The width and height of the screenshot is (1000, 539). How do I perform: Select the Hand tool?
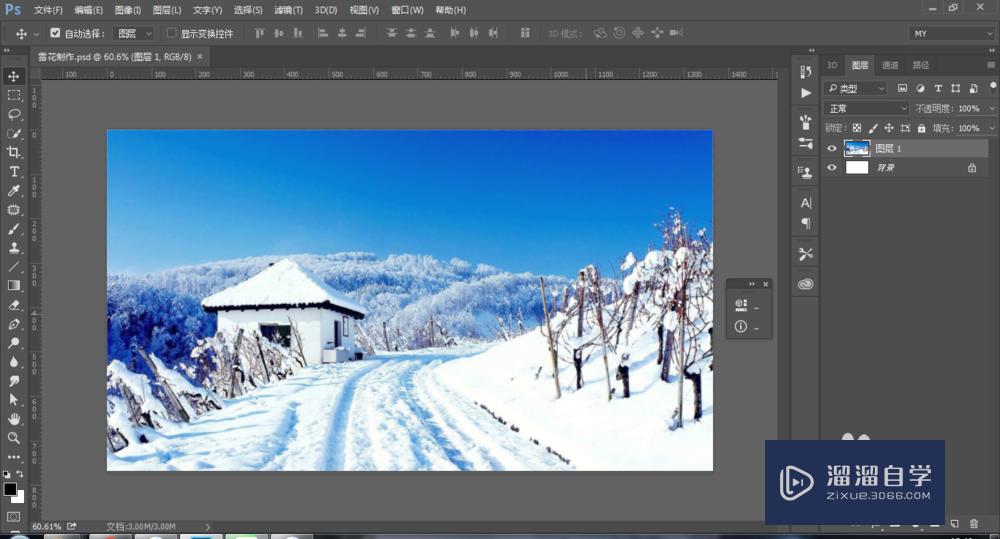pyautogui.click(x=13, y=419)
